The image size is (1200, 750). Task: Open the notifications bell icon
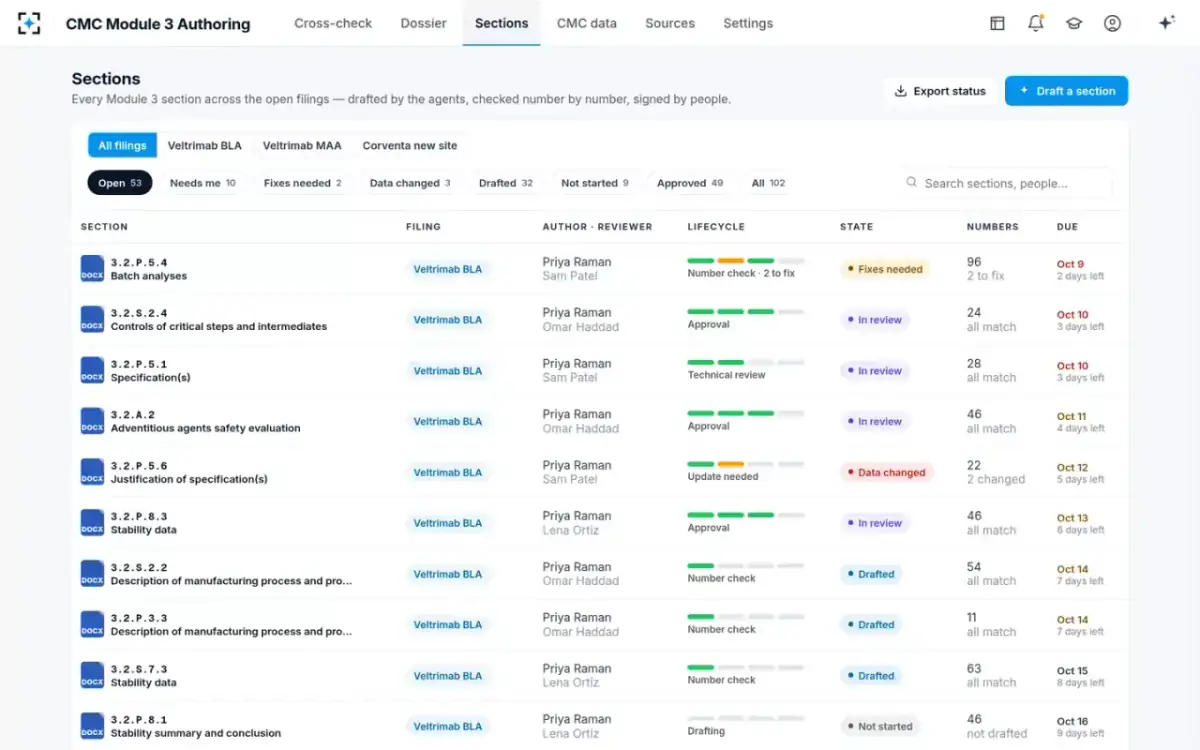(1036, 23)
